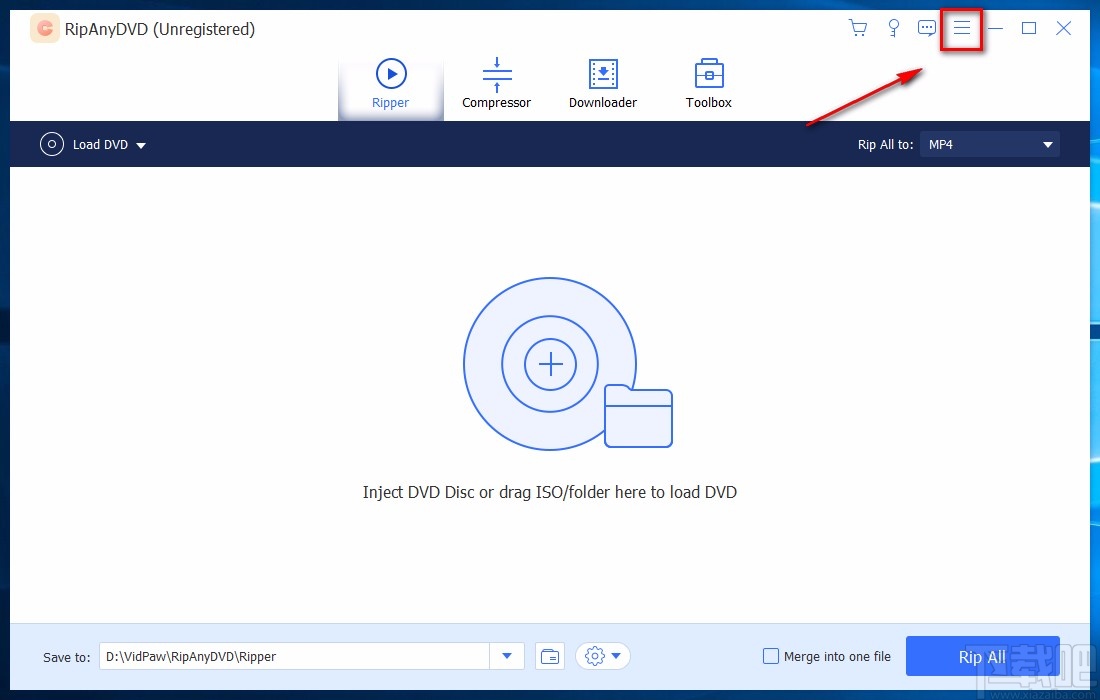1100x700 pixels.
Task: Switch to the Ripper tab
Action: tap(391, 83)
